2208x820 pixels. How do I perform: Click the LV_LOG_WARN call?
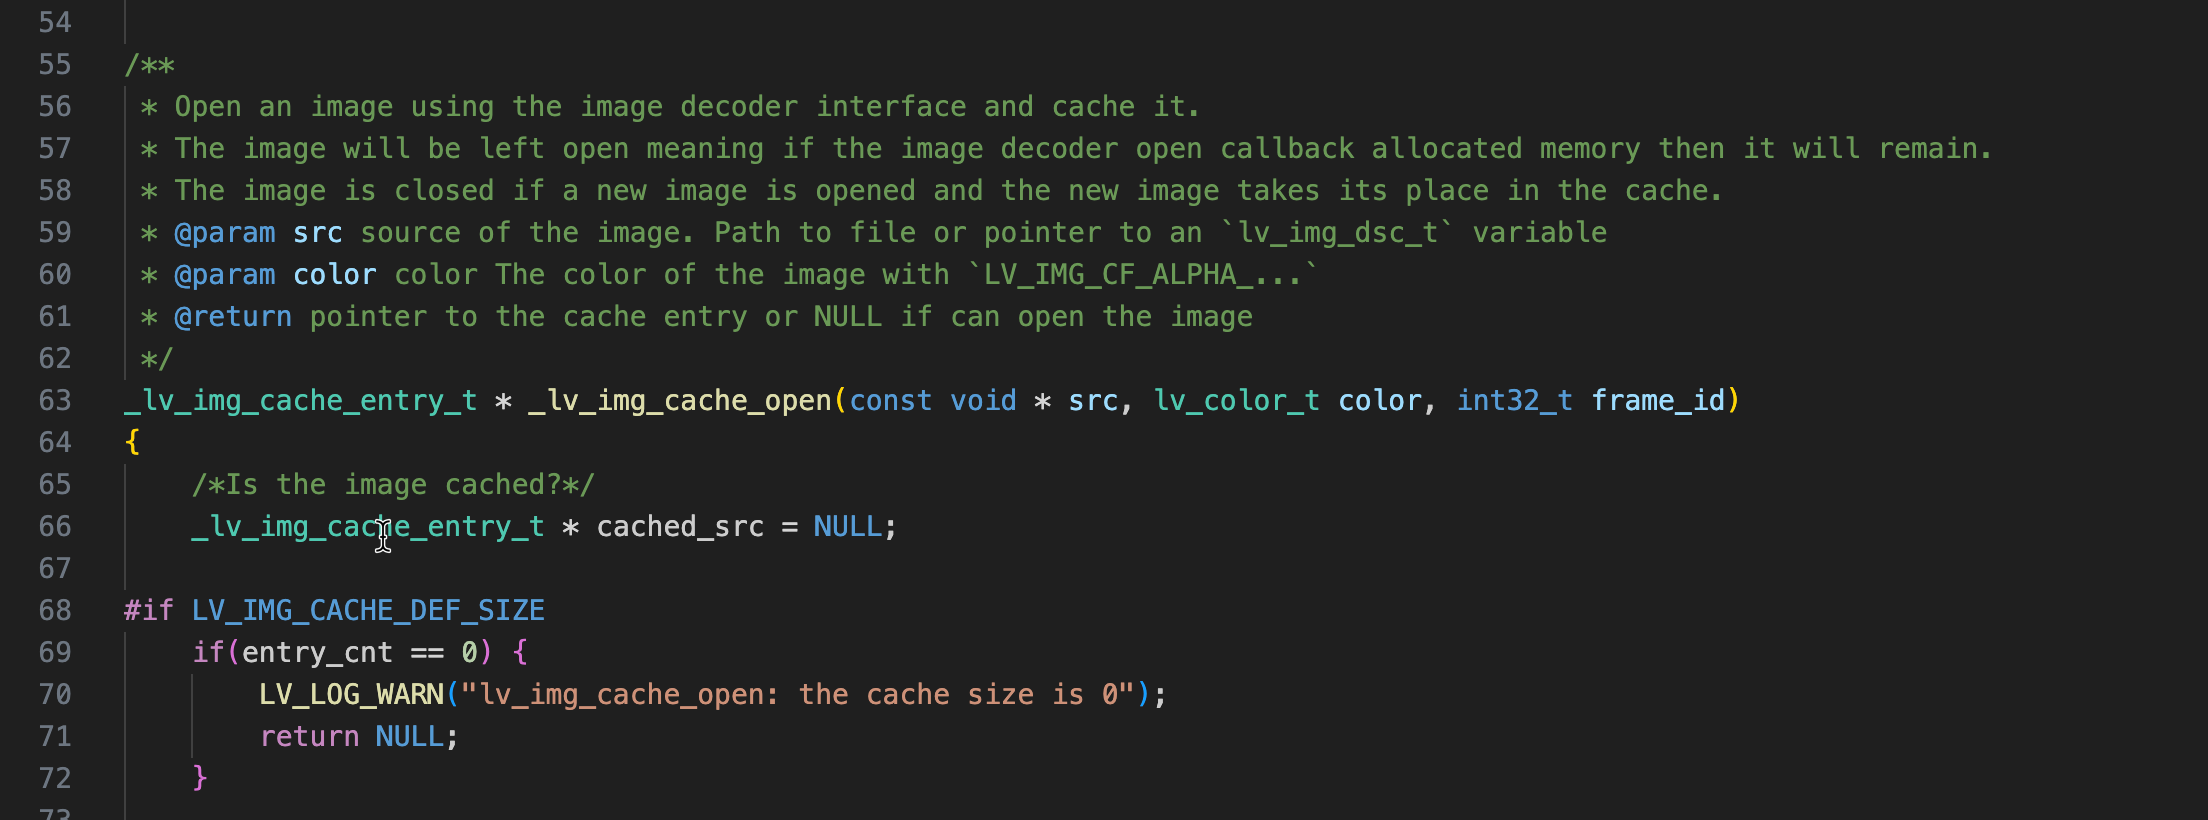(x=351, y=695)
